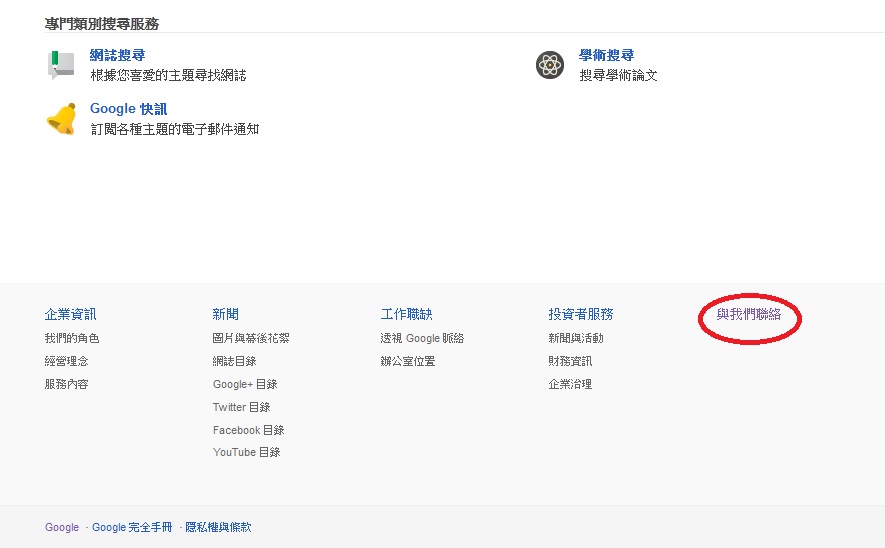Open the 網誌搜尋 link
The height and width of the screenshot is (548, 885).
pos(117,56)
